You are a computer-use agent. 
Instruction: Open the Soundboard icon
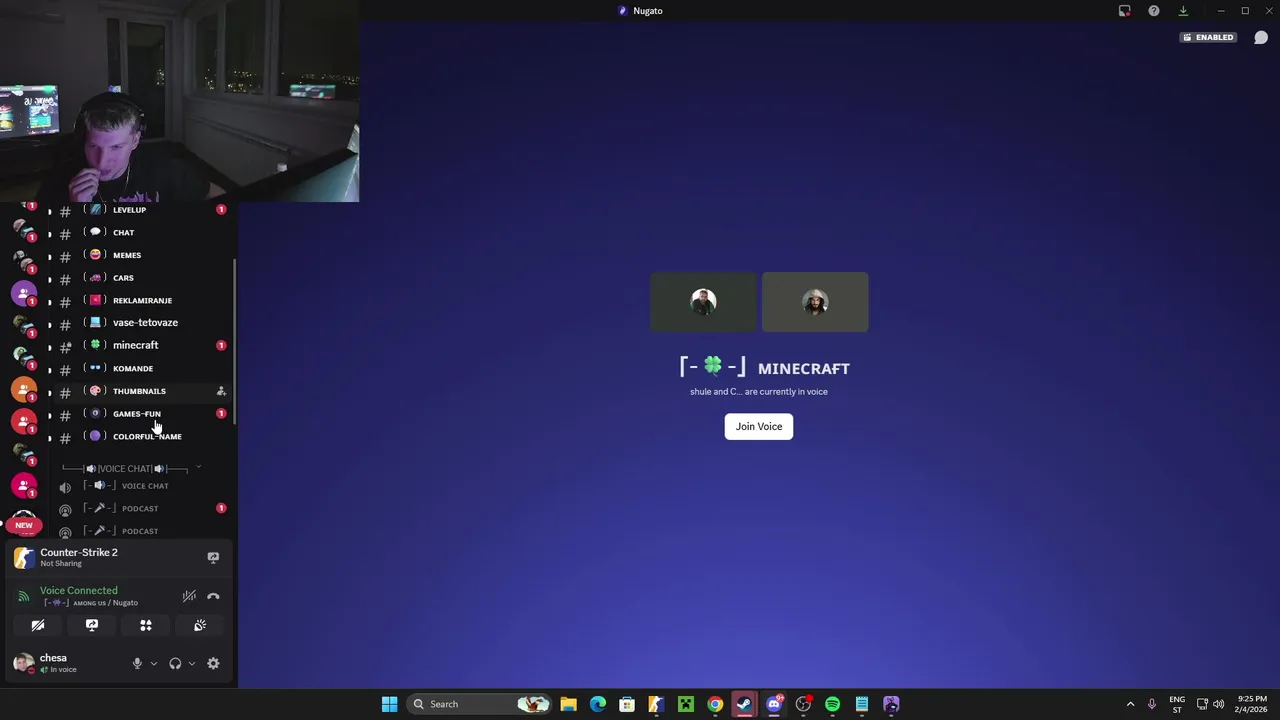pos(200,625)
